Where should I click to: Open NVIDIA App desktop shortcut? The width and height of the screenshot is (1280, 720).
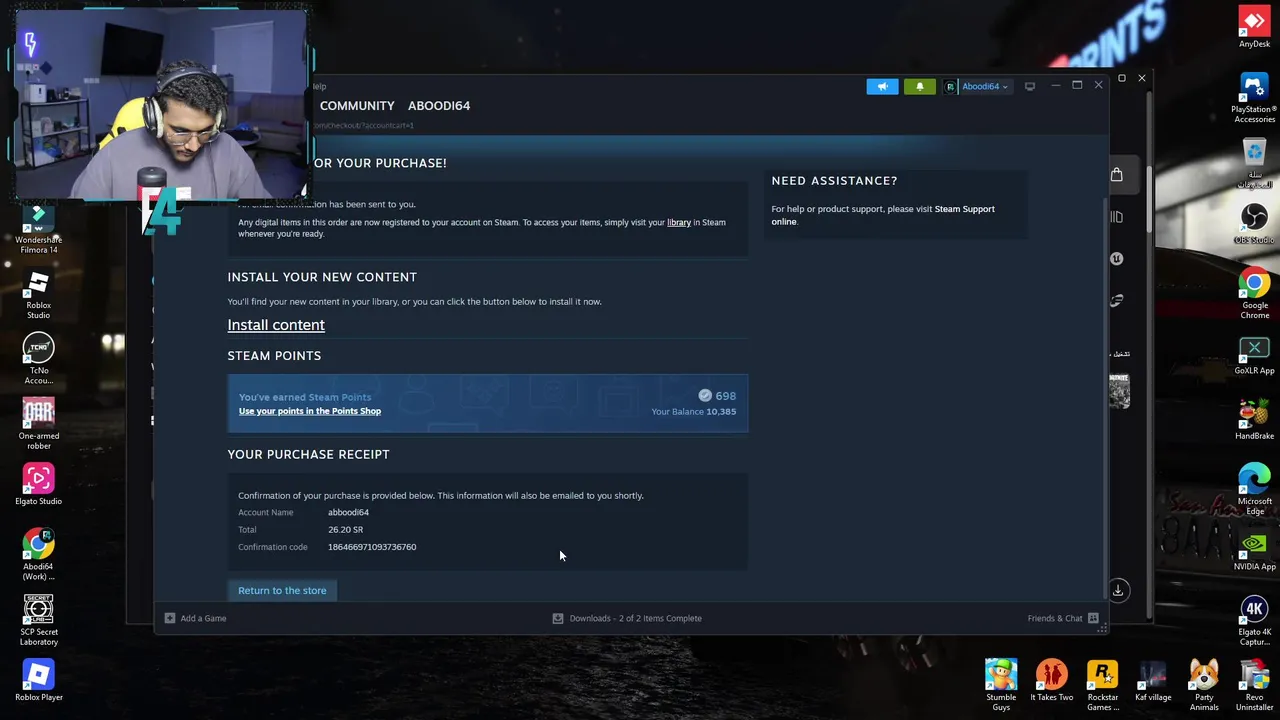pyautogui.click(x=1254, y=550)
